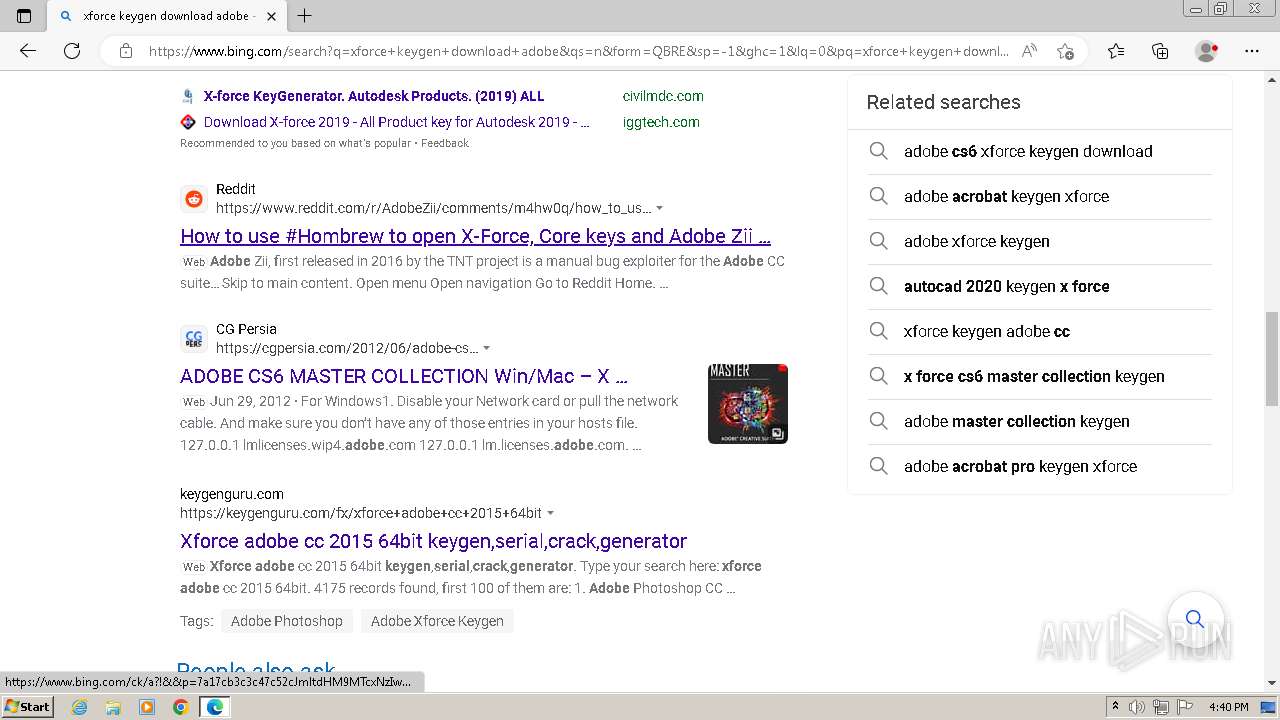Choose adobe xforce keygen related search
The width and height of the screenshot is (1280, 720).
(x=1039, y=241)
